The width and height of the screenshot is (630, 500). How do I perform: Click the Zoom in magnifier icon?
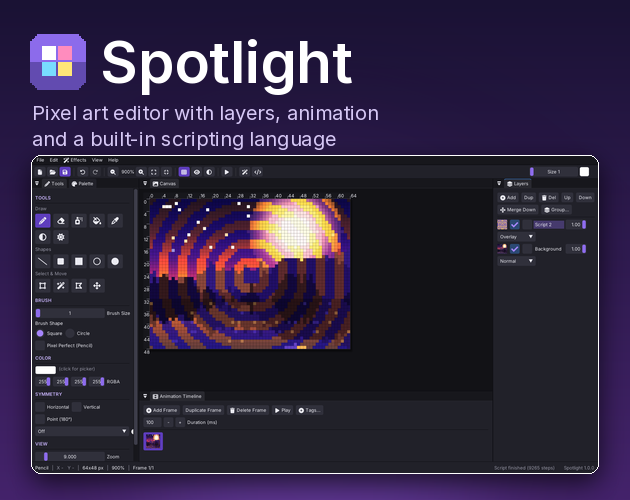141,172
